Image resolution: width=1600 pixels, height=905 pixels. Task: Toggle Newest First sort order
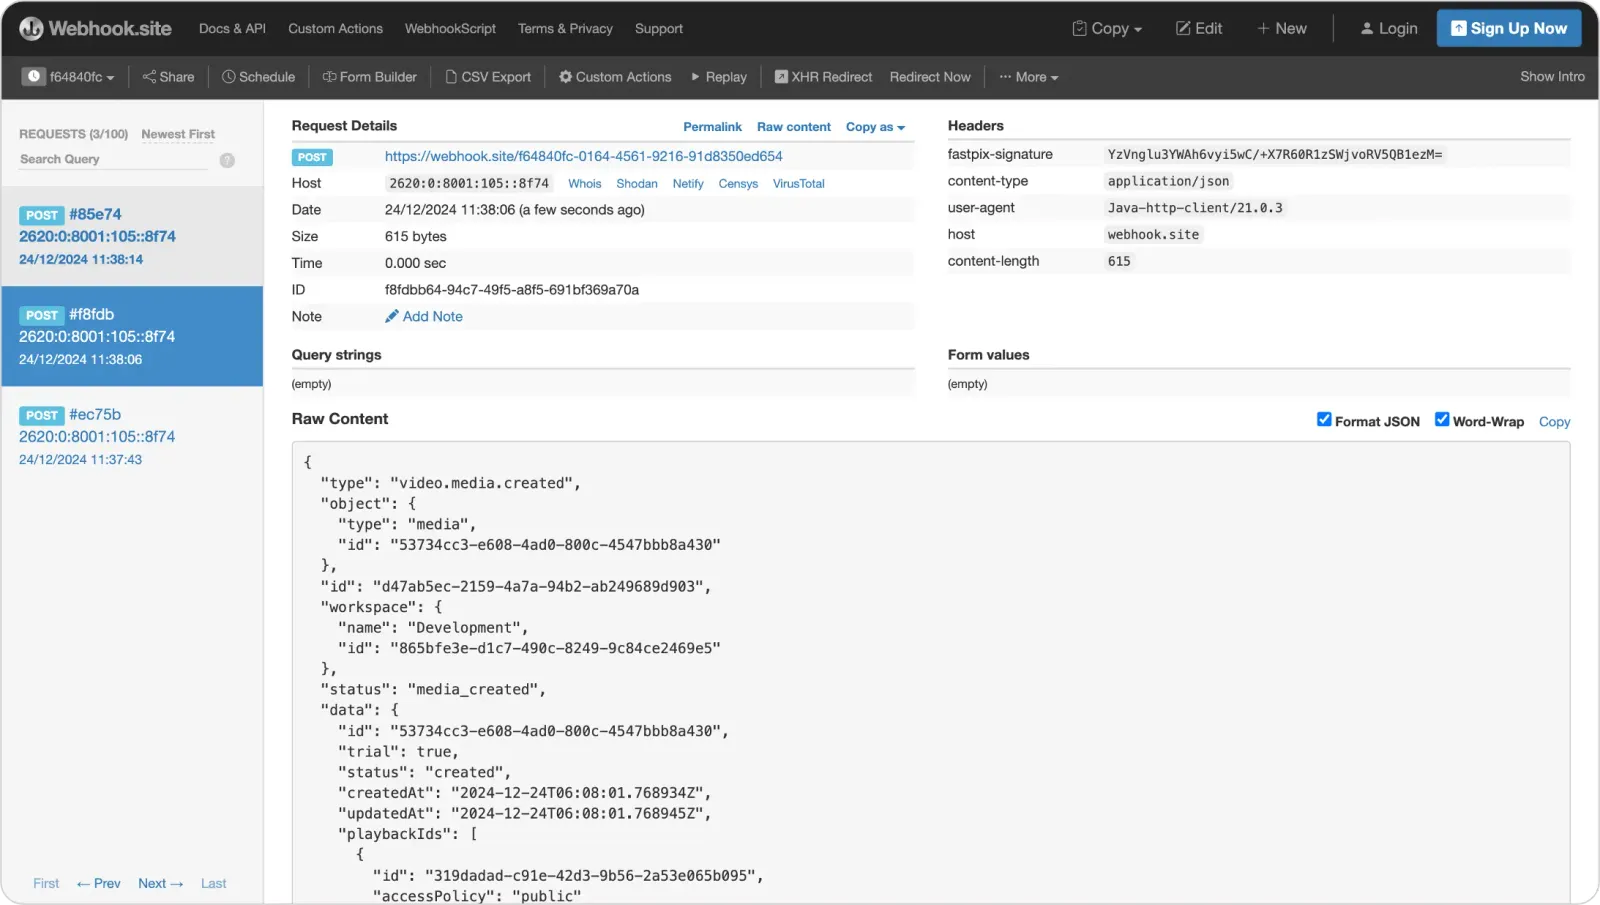tap(178, 134)
